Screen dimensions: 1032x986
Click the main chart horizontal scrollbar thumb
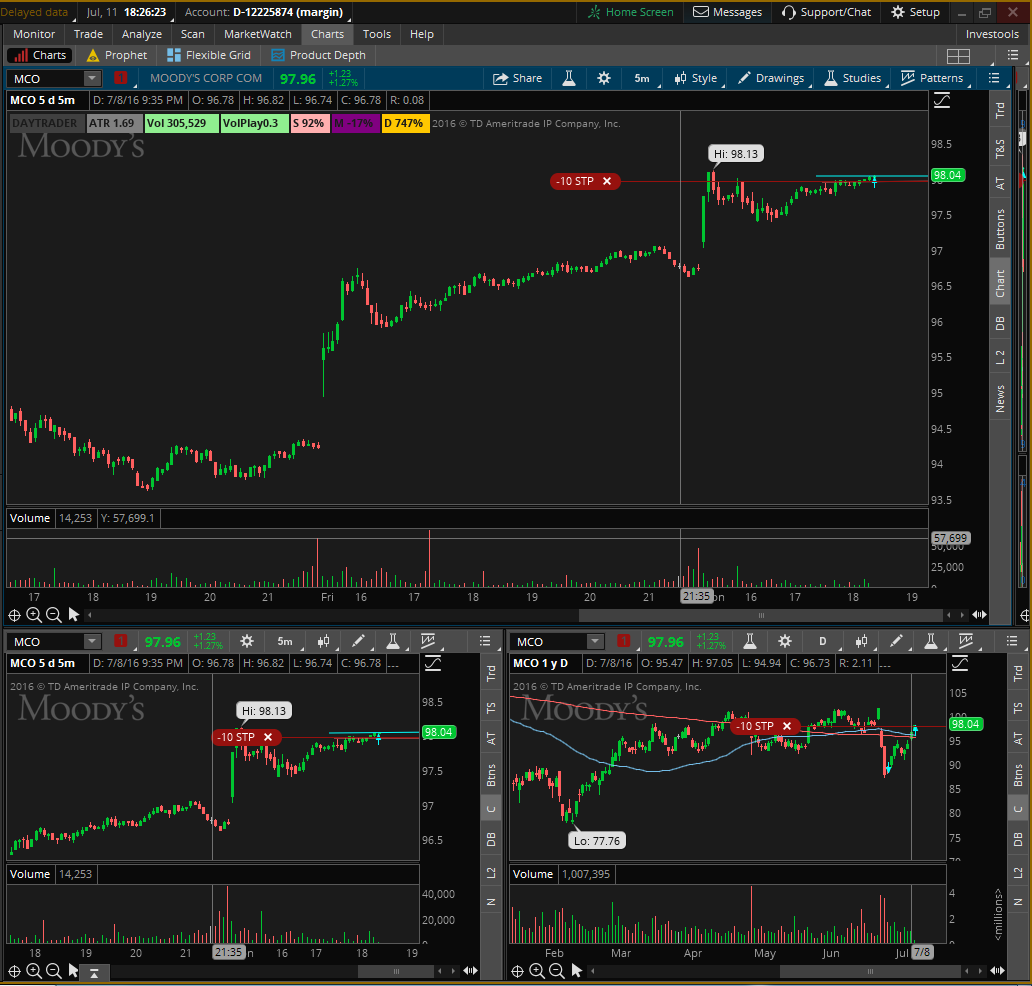[x=760, y=615]
